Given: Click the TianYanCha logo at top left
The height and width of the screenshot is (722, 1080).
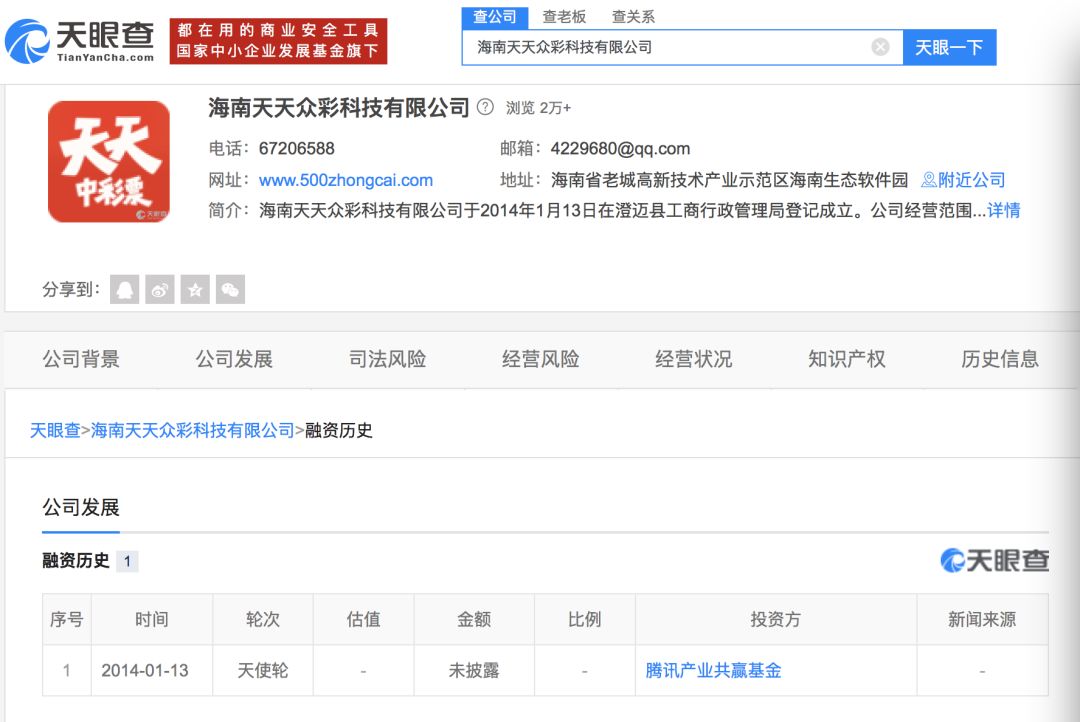Looking at the screenshot, I should point(79,41).
